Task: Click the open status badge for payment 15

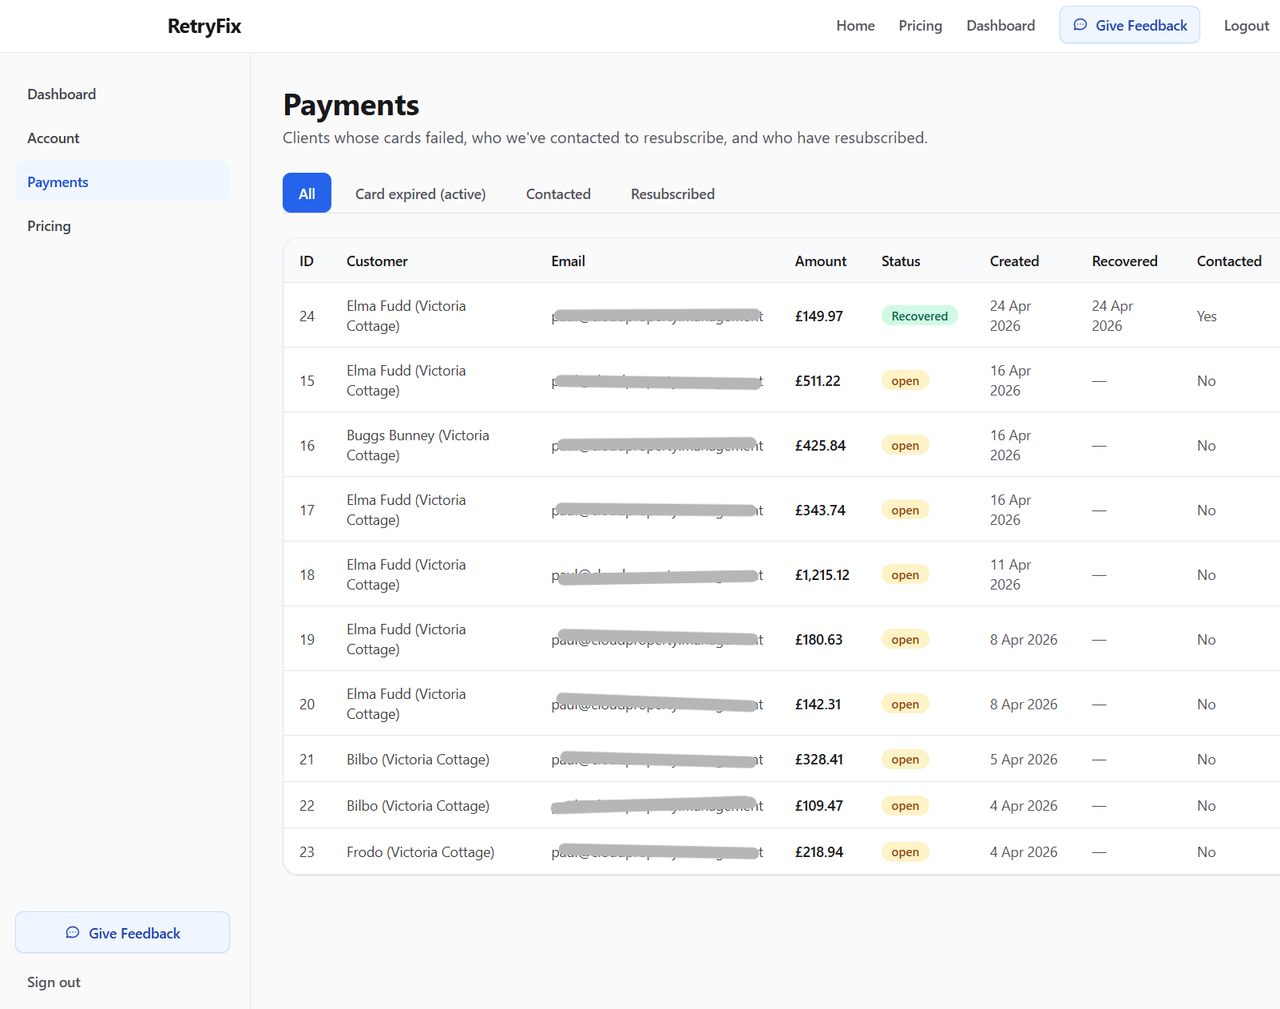Action: pyautogui.click(x=905, y=381)
